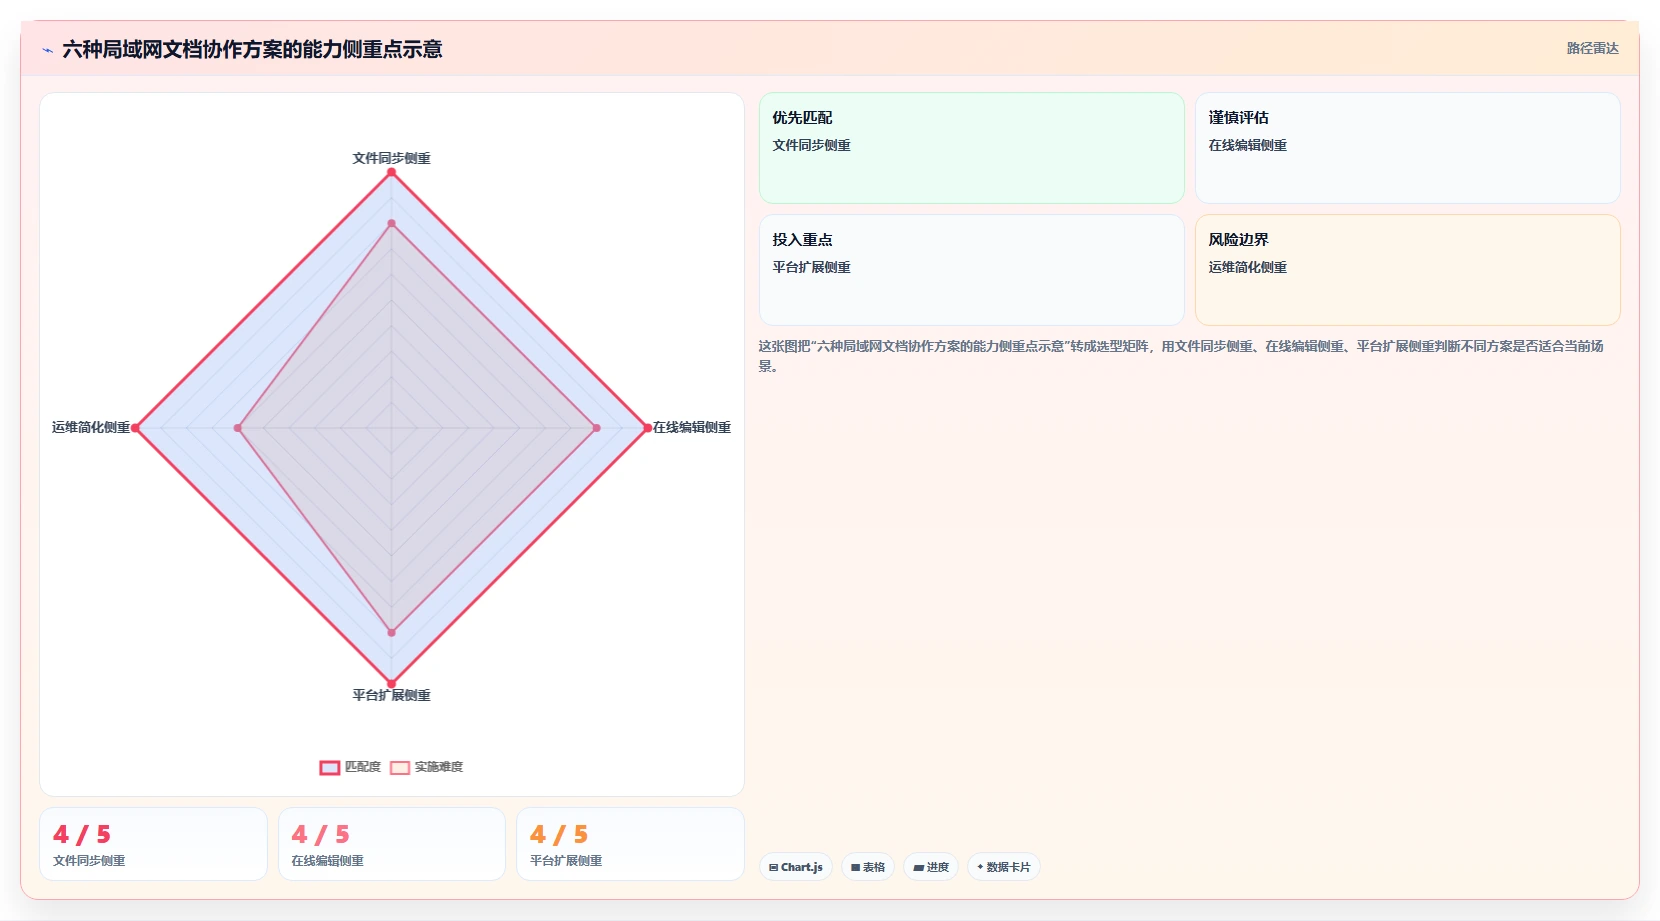The height and width of the screenshot is (921, 1660).
Task: Open the 投入重点 card
Action: [972, 270]
